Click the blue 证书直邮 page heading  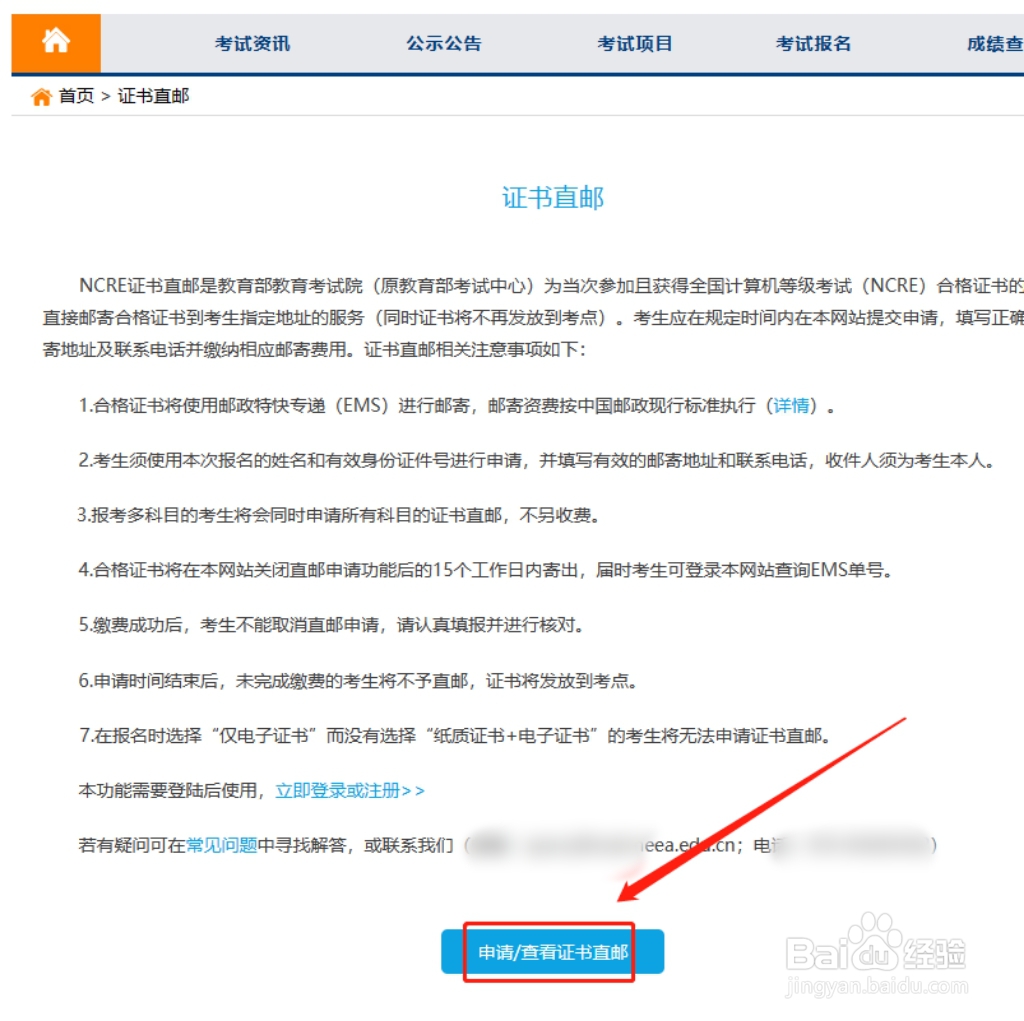click(554, 197)
